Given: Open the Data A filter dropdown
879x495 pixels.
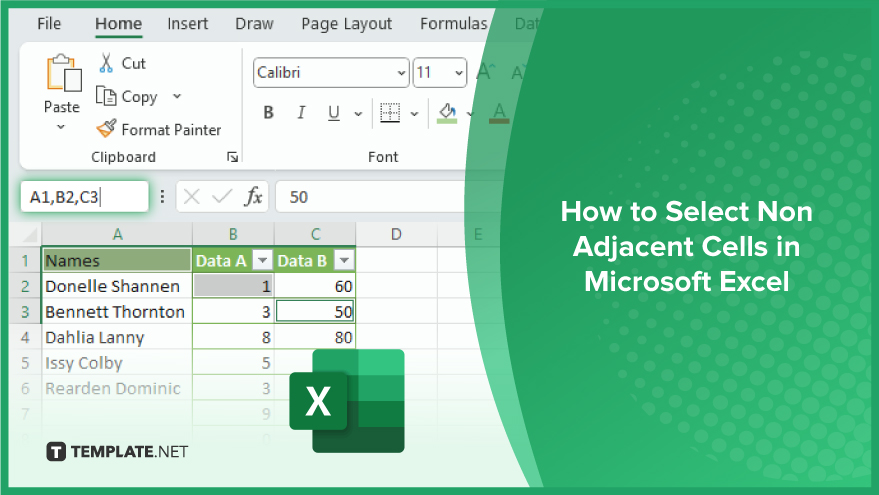Looking at the screenshot, I should coord(262,260).
